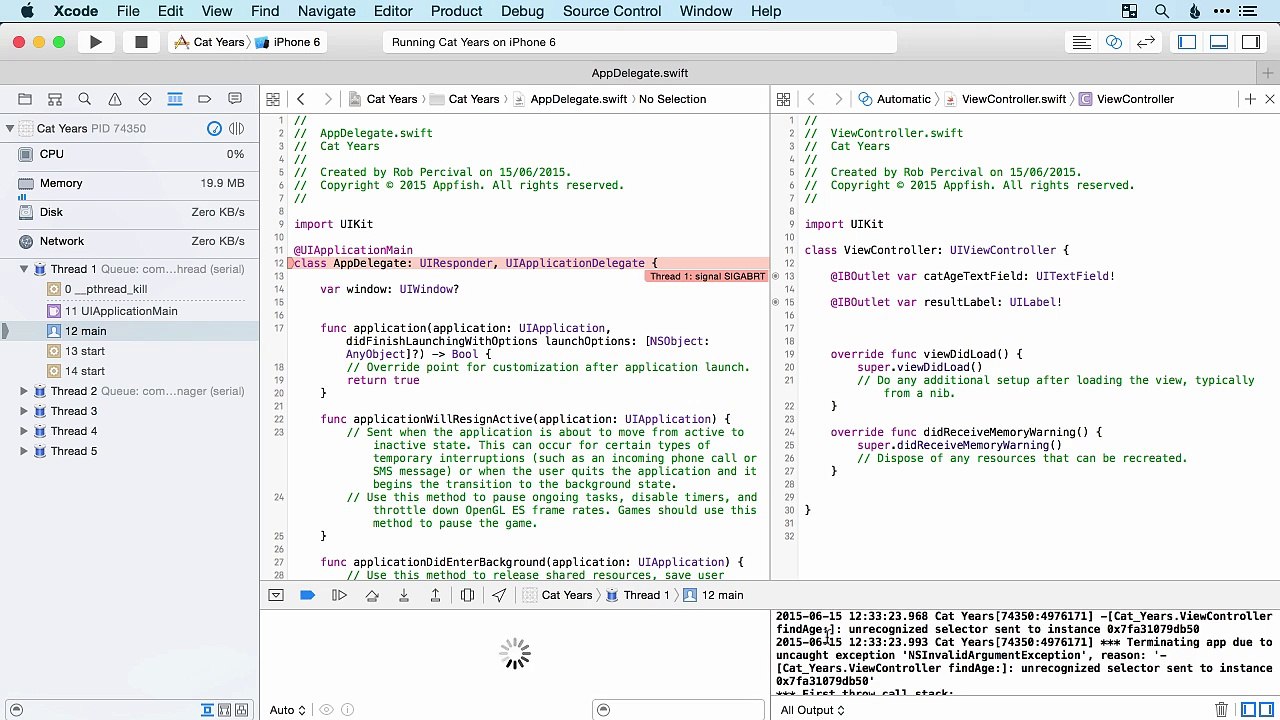1280x720 pixels.
Task: Open the Editor menu
Action: (393, 11)
